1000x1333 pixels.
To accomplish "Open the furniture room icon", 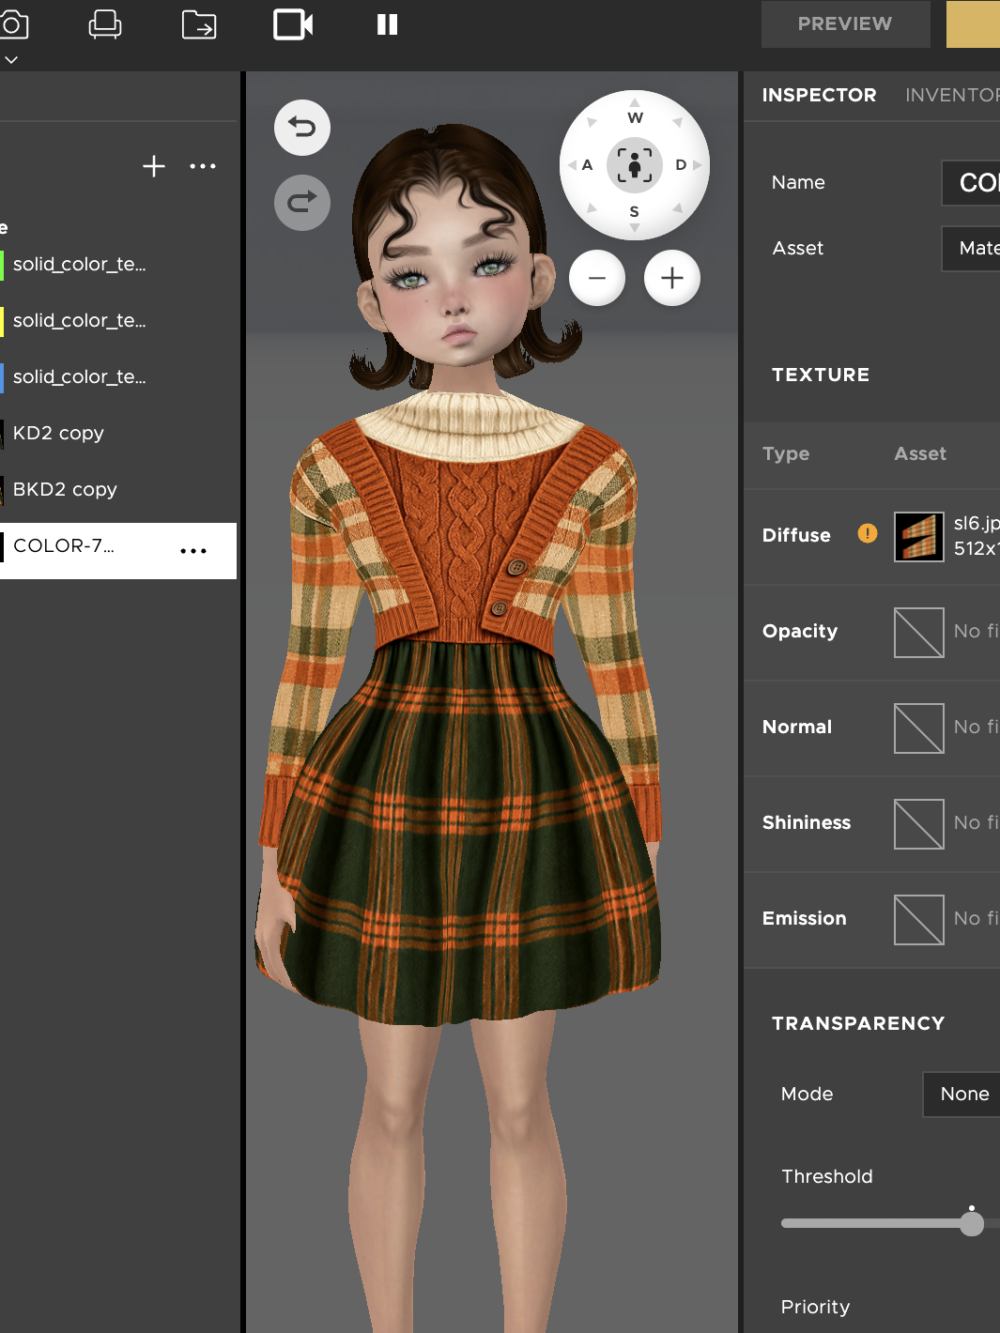I will point(105,24).
